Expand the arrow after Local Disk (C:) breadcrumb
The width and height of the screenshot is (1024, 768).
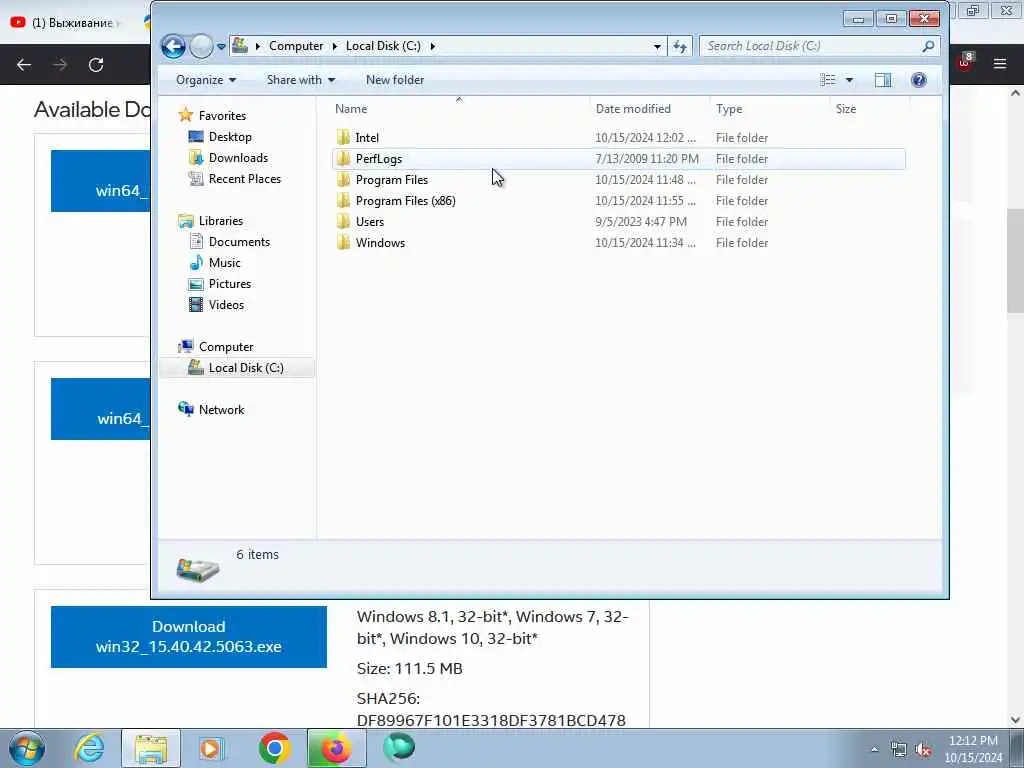432,46
